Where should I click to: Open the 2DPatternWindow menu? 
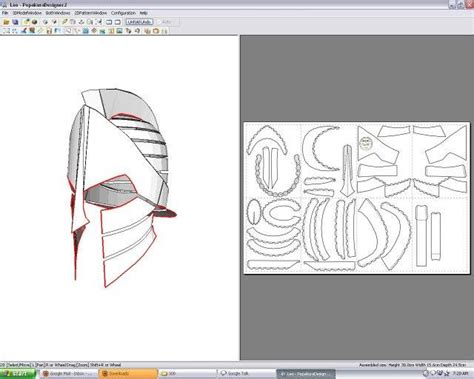(x=91, y=13)
